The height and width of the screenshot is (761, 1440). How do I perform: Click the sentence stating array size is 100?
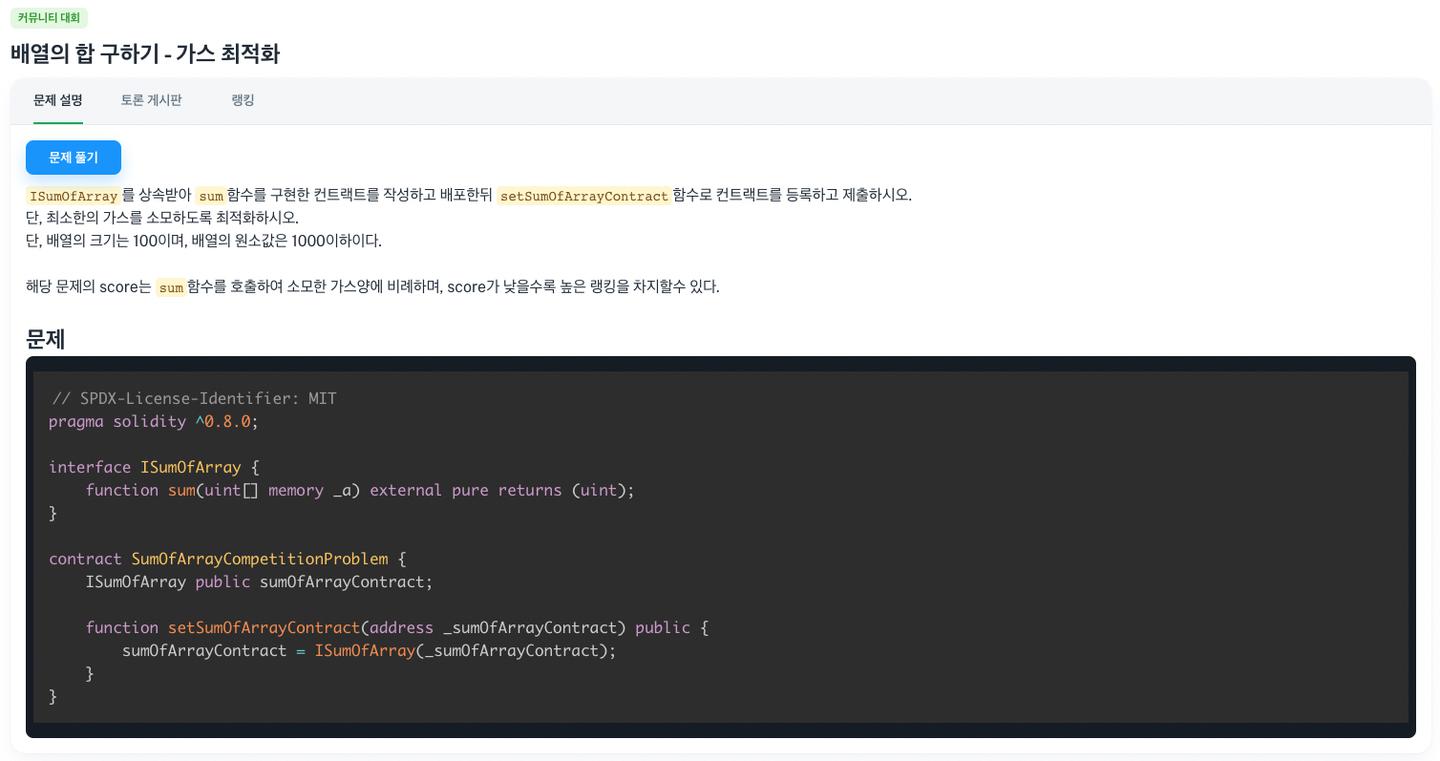[x=203, y=241]
